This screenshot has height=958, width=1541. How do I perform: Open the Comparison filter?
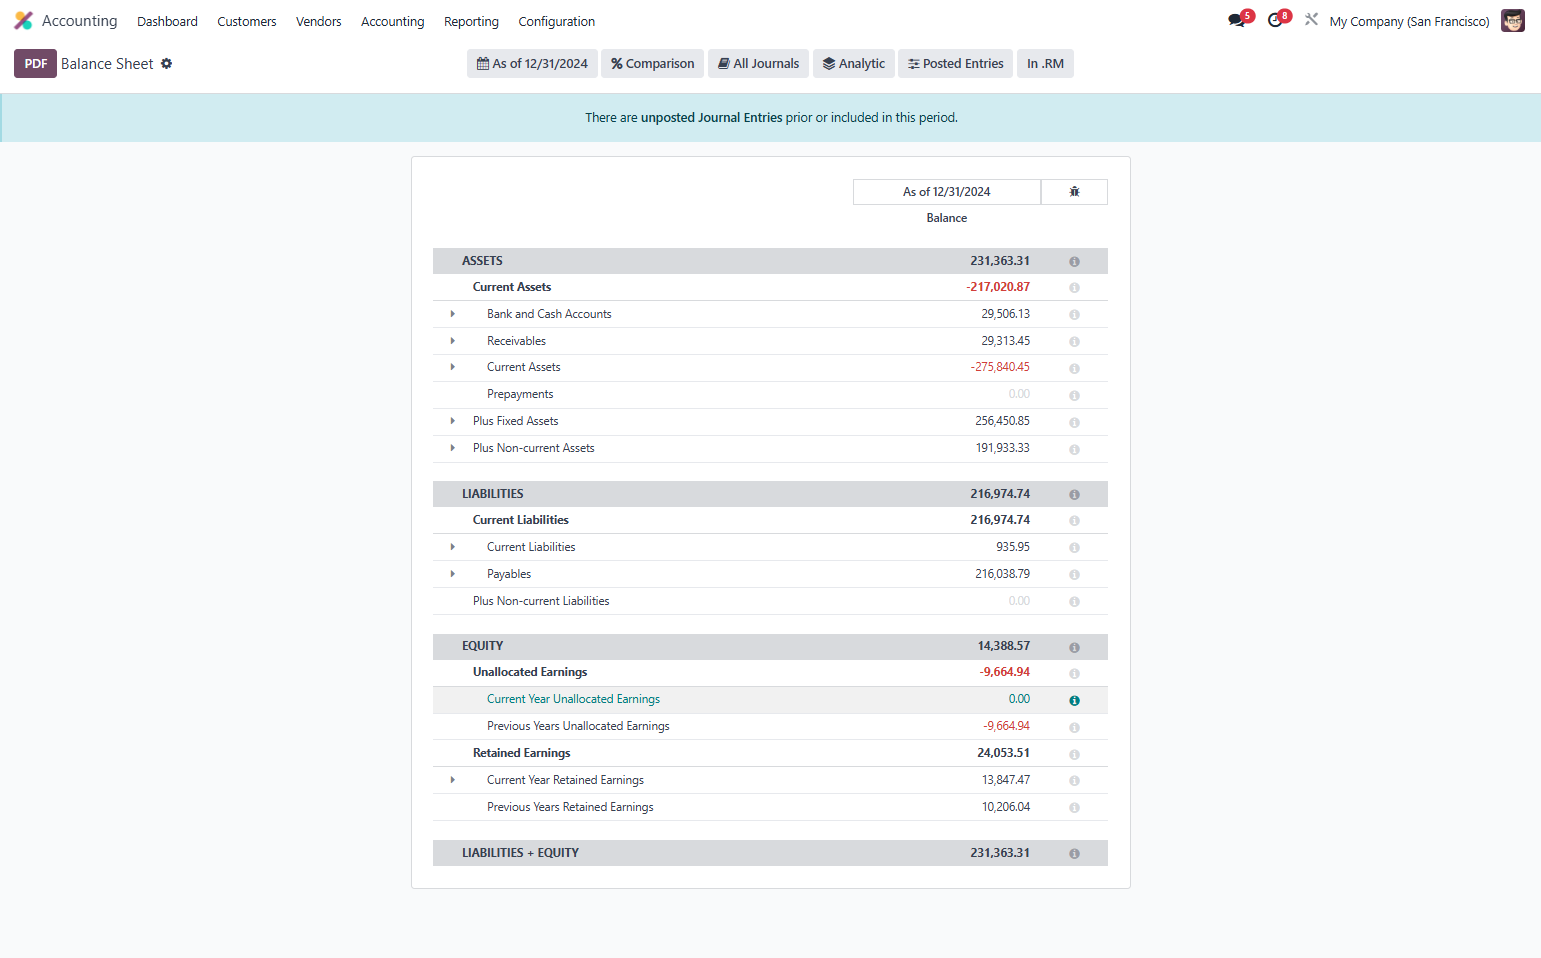point(653,63)
